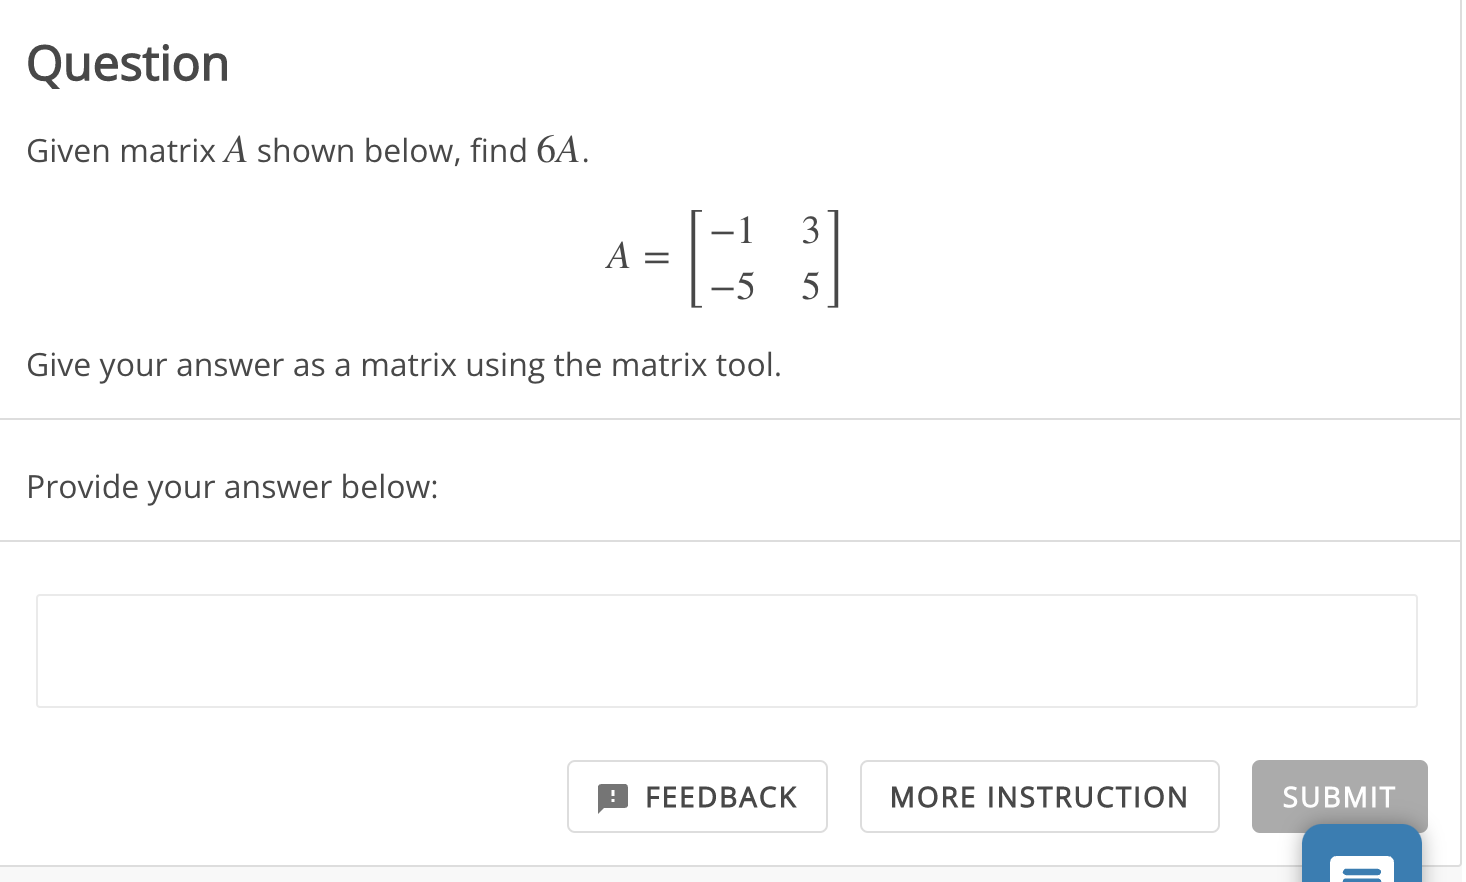Select the entry −5 in matrix A
Screen dimensions: 1466x882
(731, 287)
